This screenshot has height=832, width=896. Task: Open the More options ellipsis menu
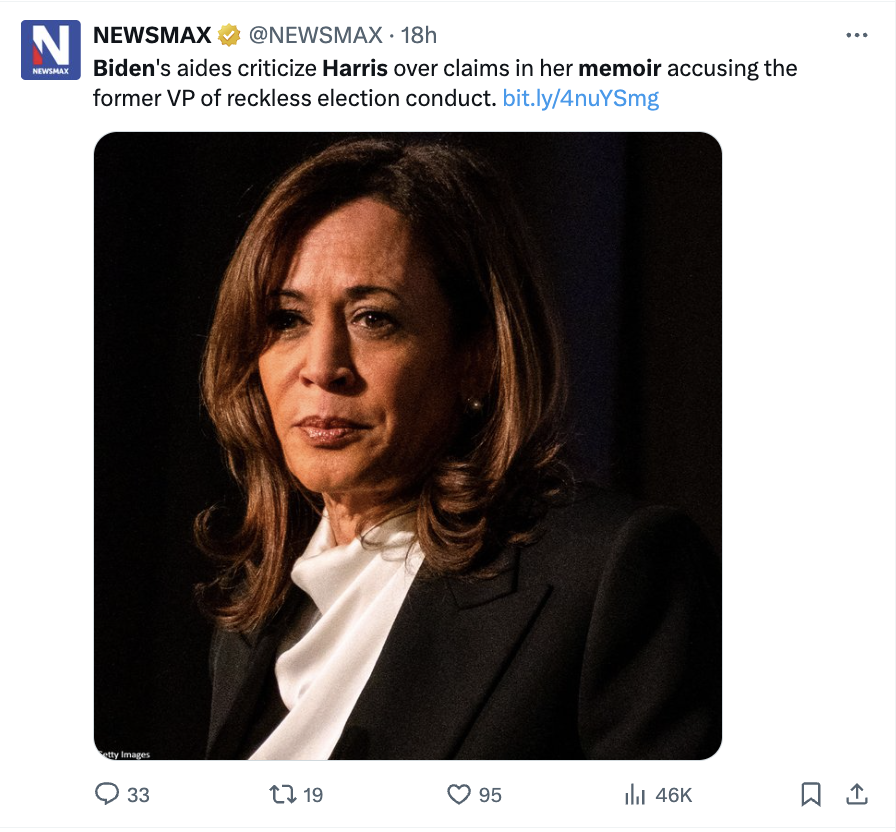click(856, 35)
